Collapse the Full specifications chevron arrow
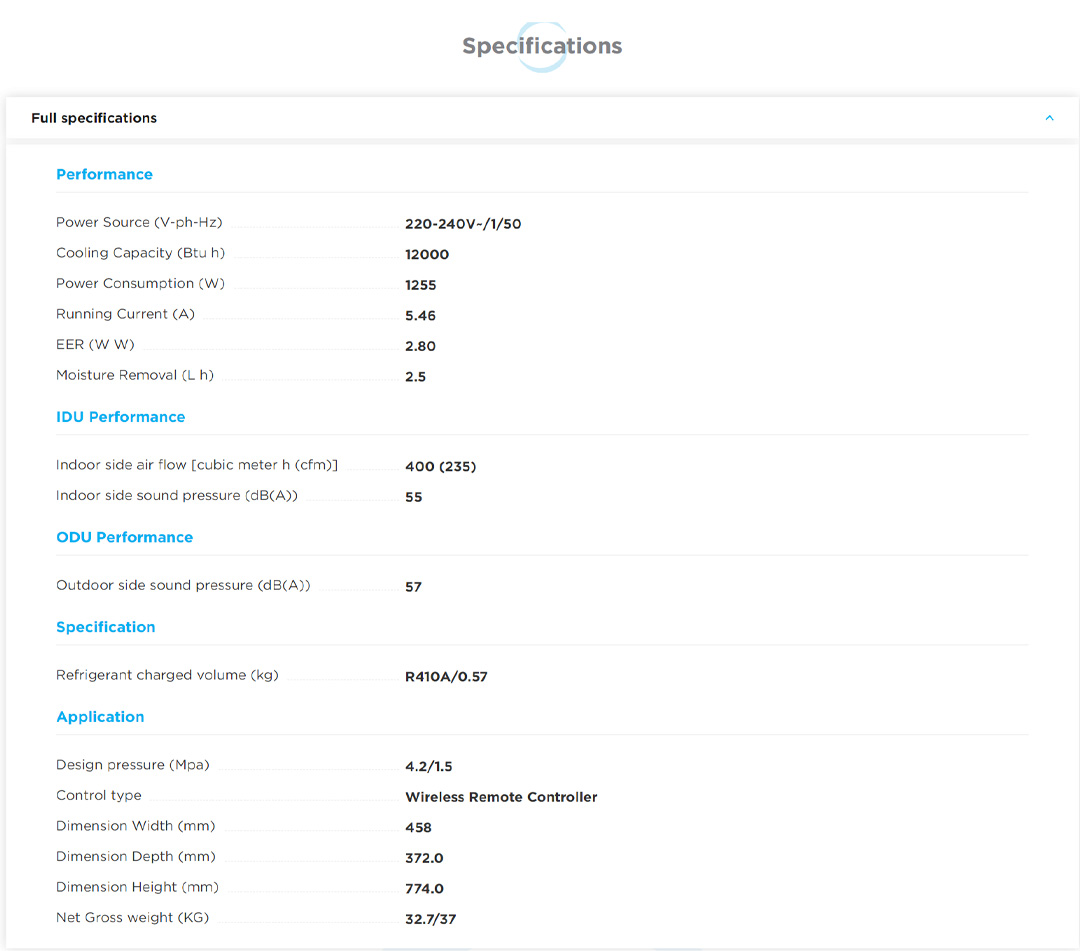Image resolution: width=1080 pixels, height=951 pixels. point(1049,118)
